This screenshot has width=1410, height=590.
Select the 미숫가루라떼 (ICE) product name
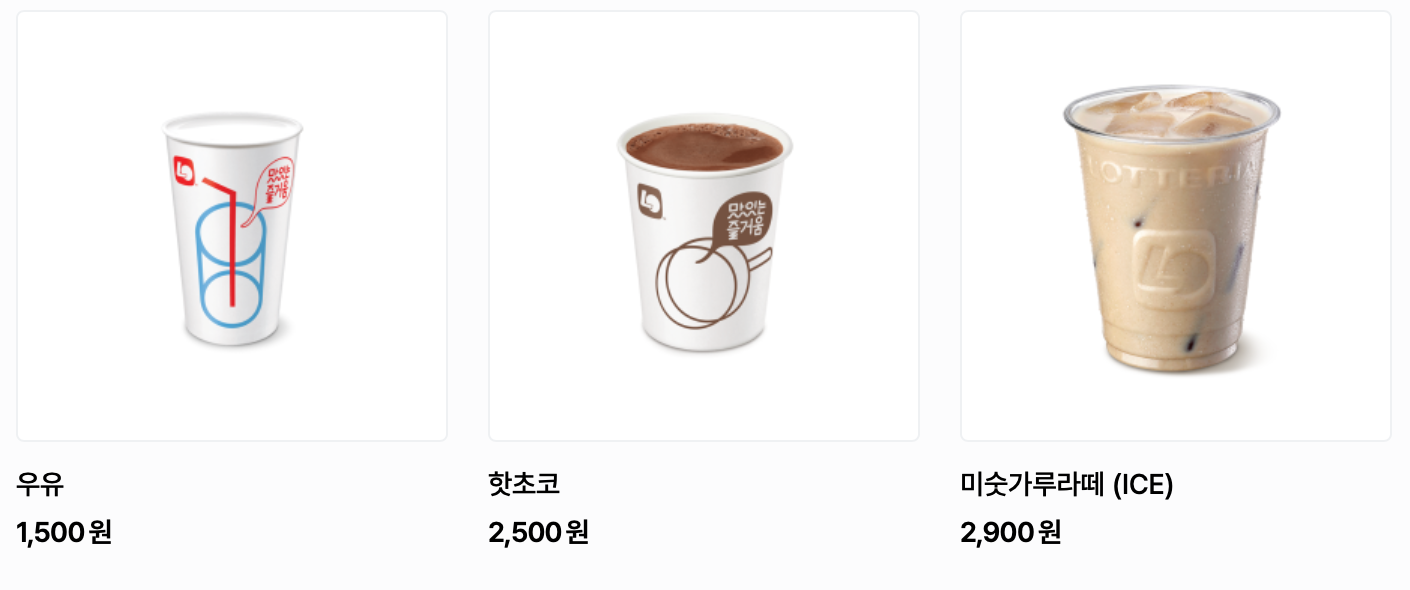pyautogui.click(x=1067, y=485)
